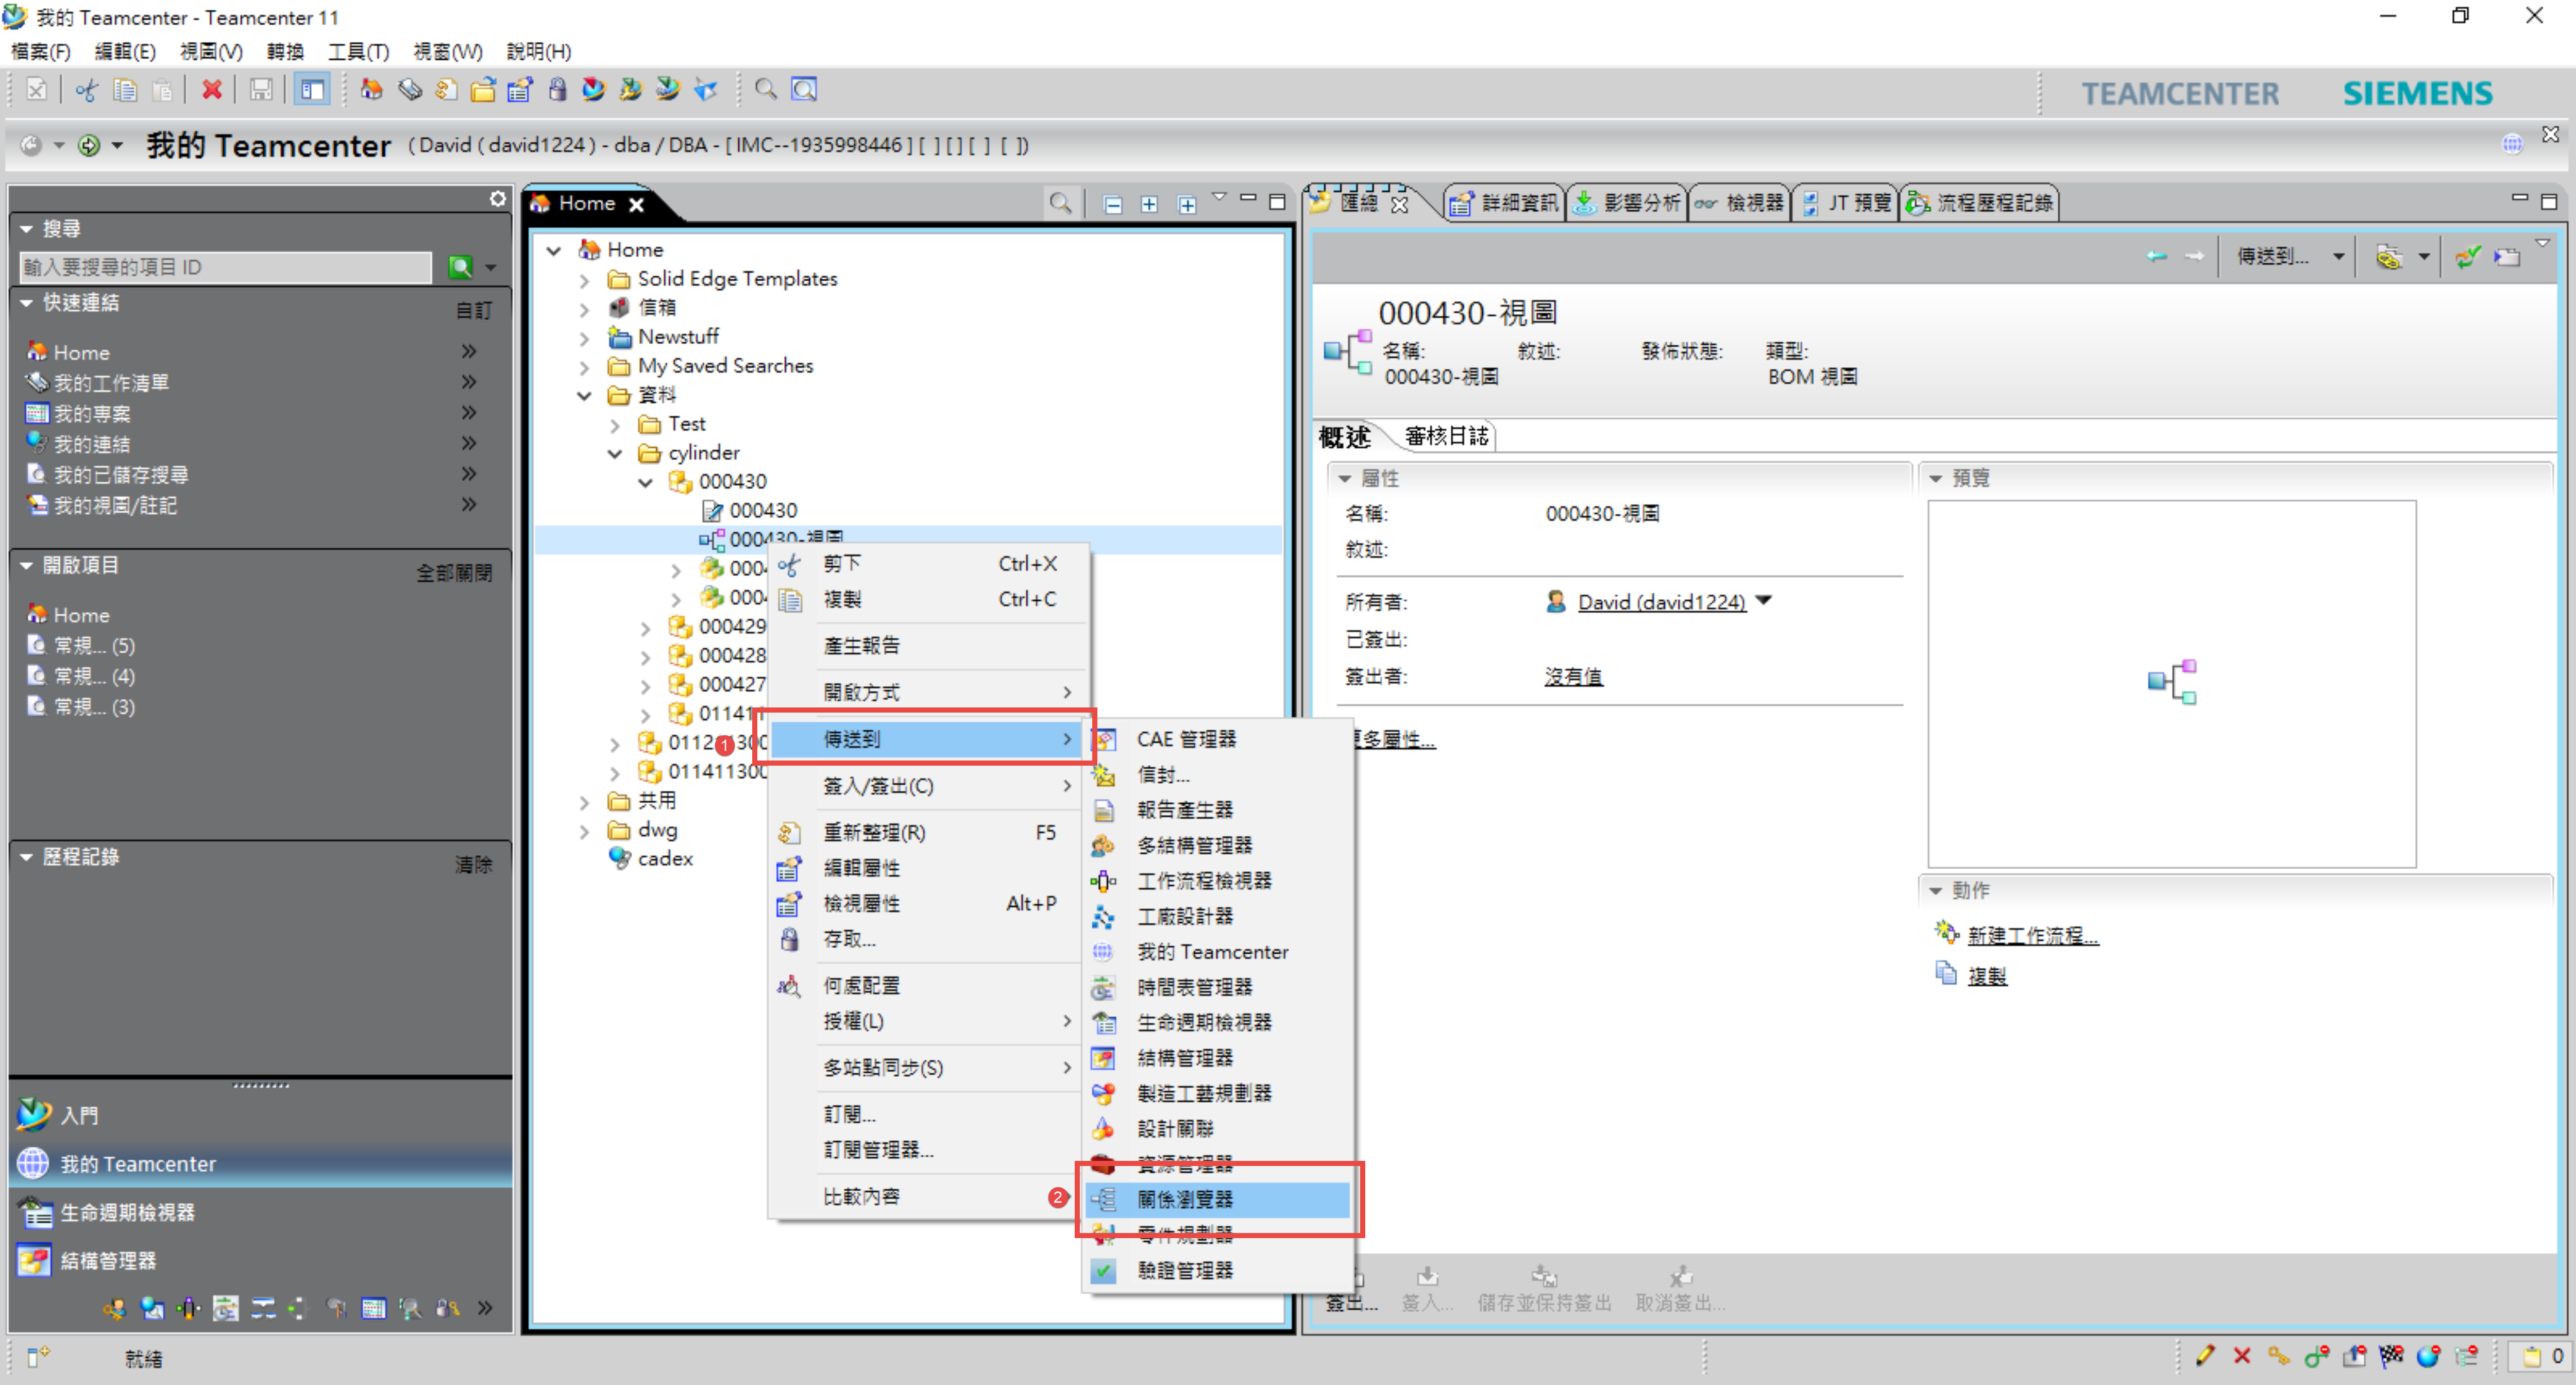
Task: Click the lock Access toolbar icon
Action: click(x=557, y=90)
